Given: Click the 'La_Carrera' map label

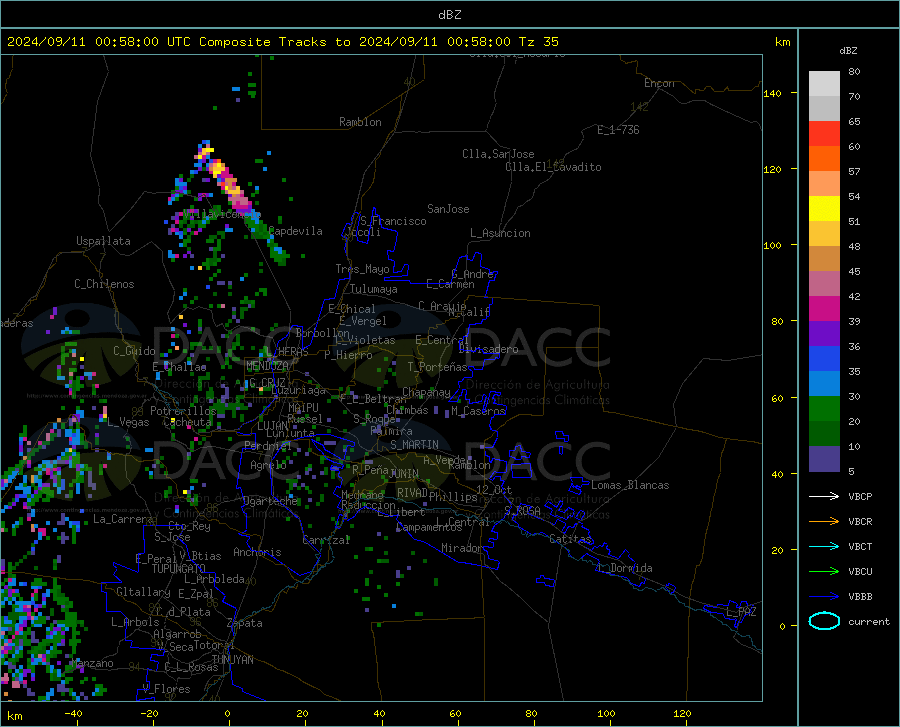Looking at the screenshot, I should coord(123,519).
